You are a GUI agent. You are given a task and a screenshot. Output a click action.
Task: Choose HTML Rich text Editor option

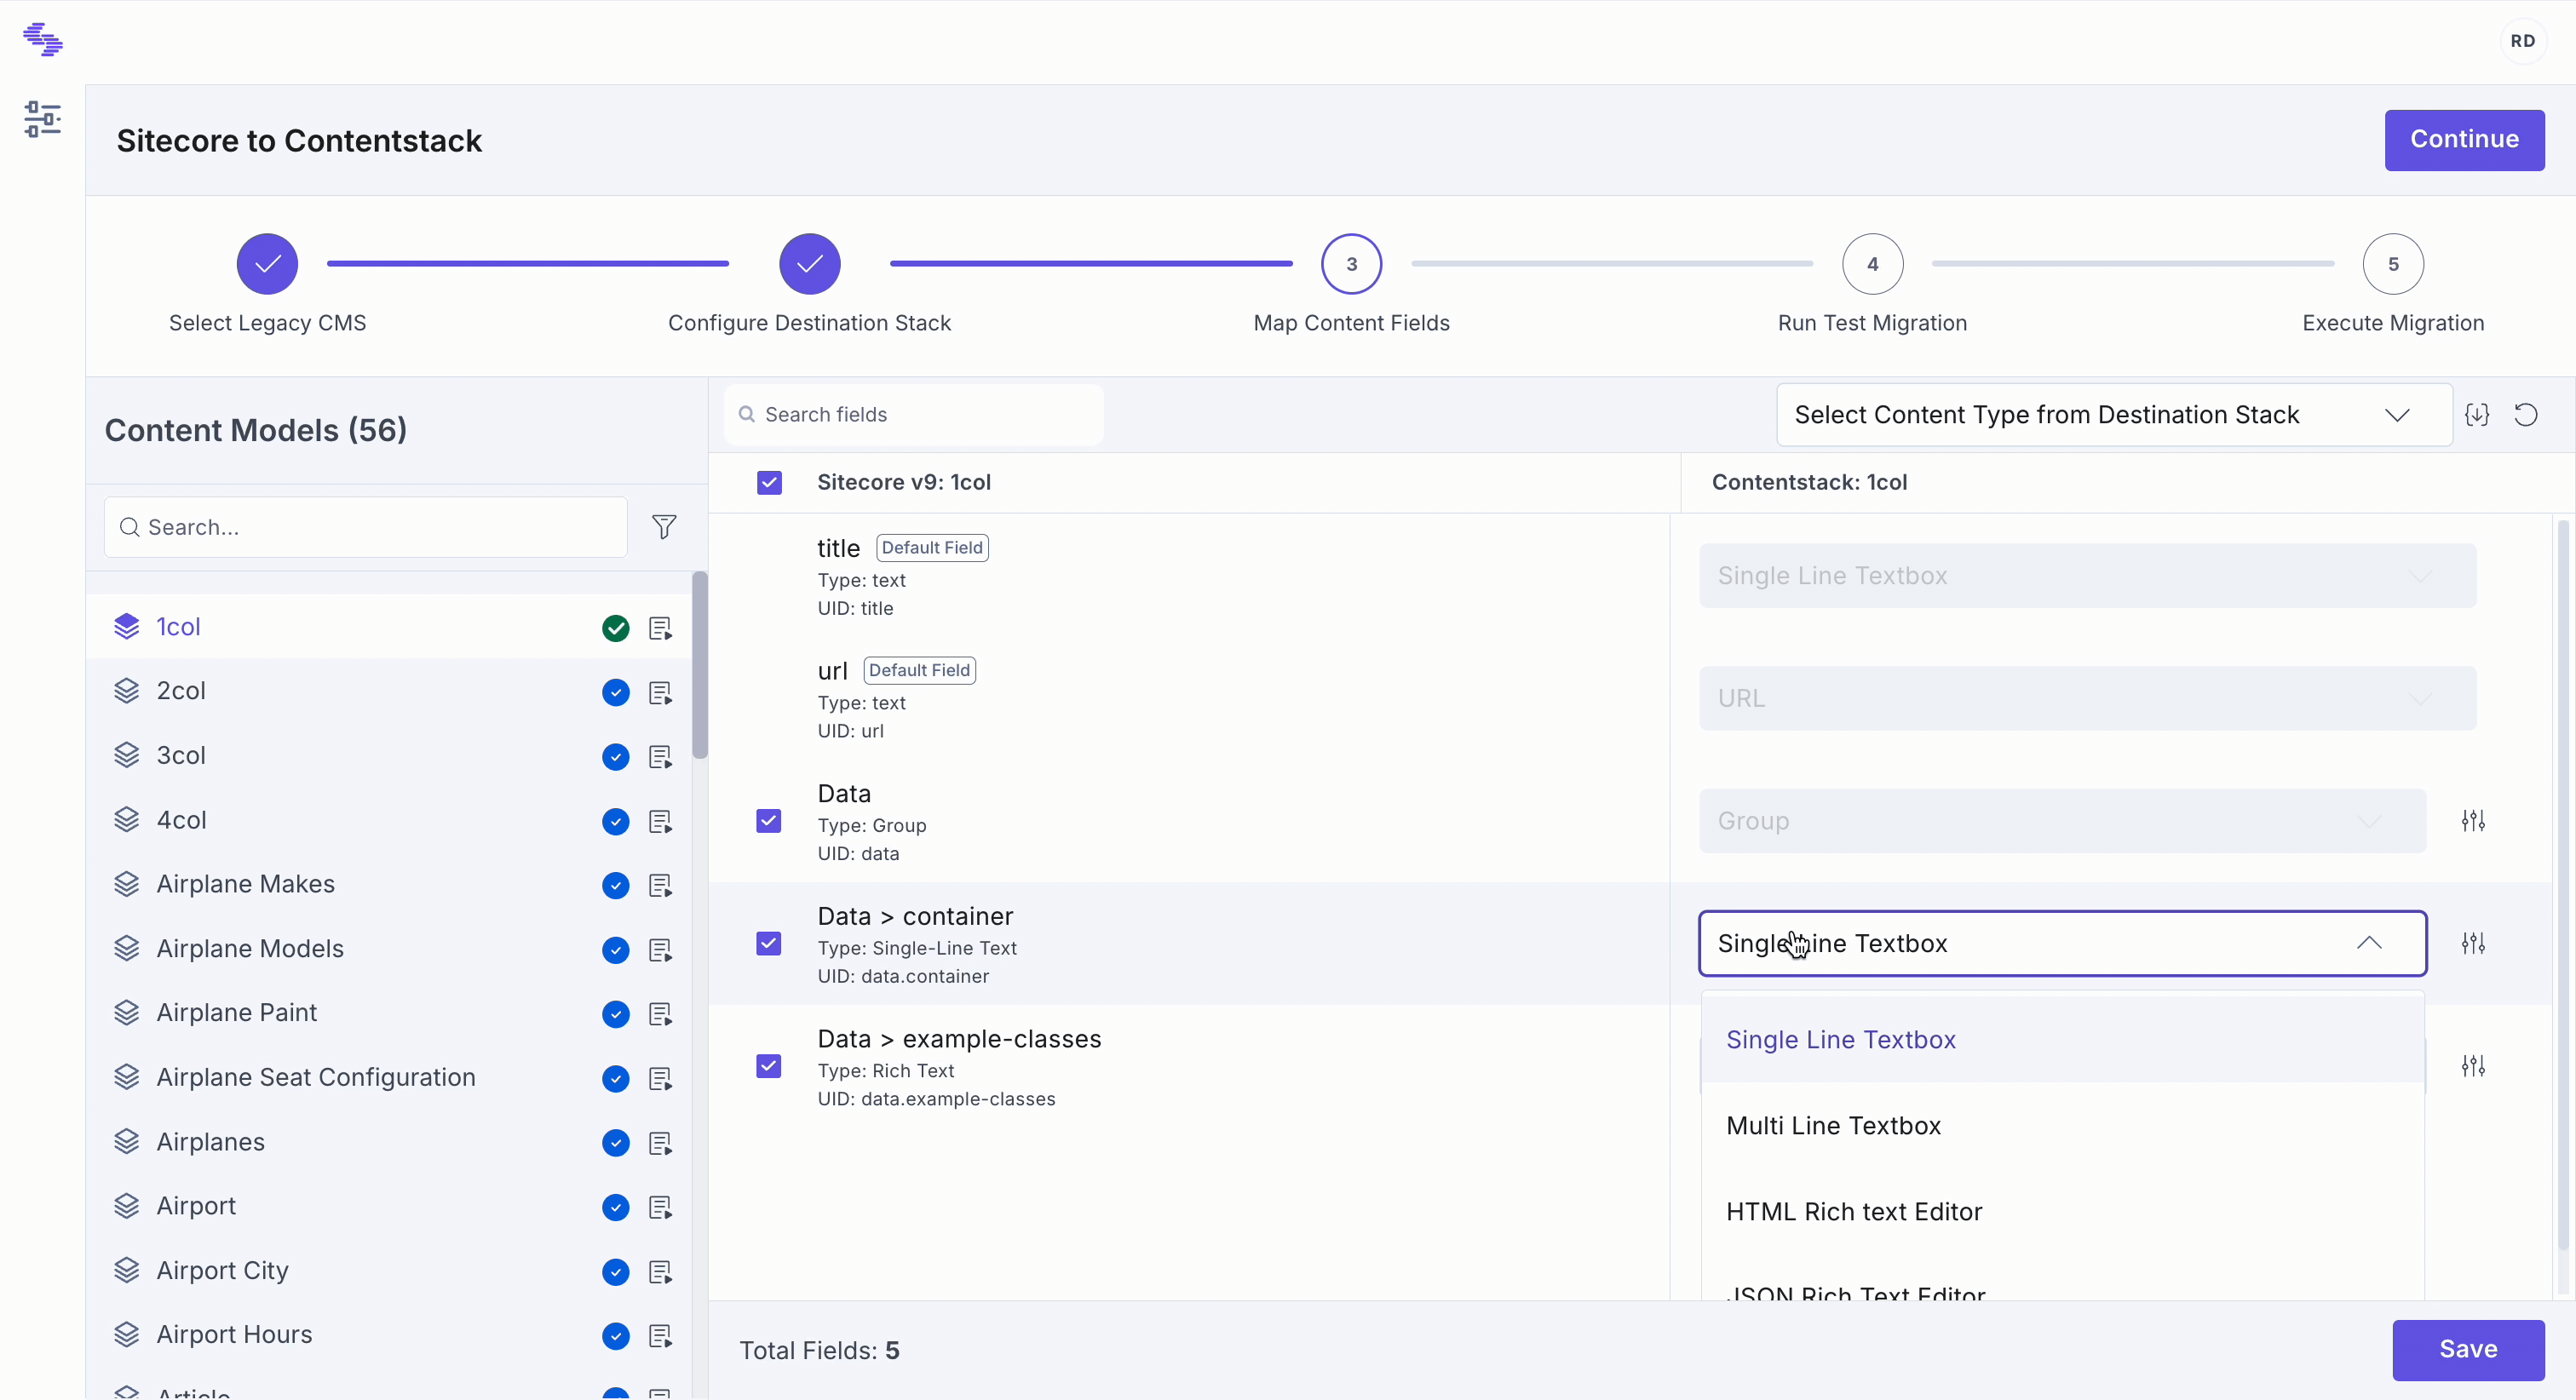tap(2062, 1211)
